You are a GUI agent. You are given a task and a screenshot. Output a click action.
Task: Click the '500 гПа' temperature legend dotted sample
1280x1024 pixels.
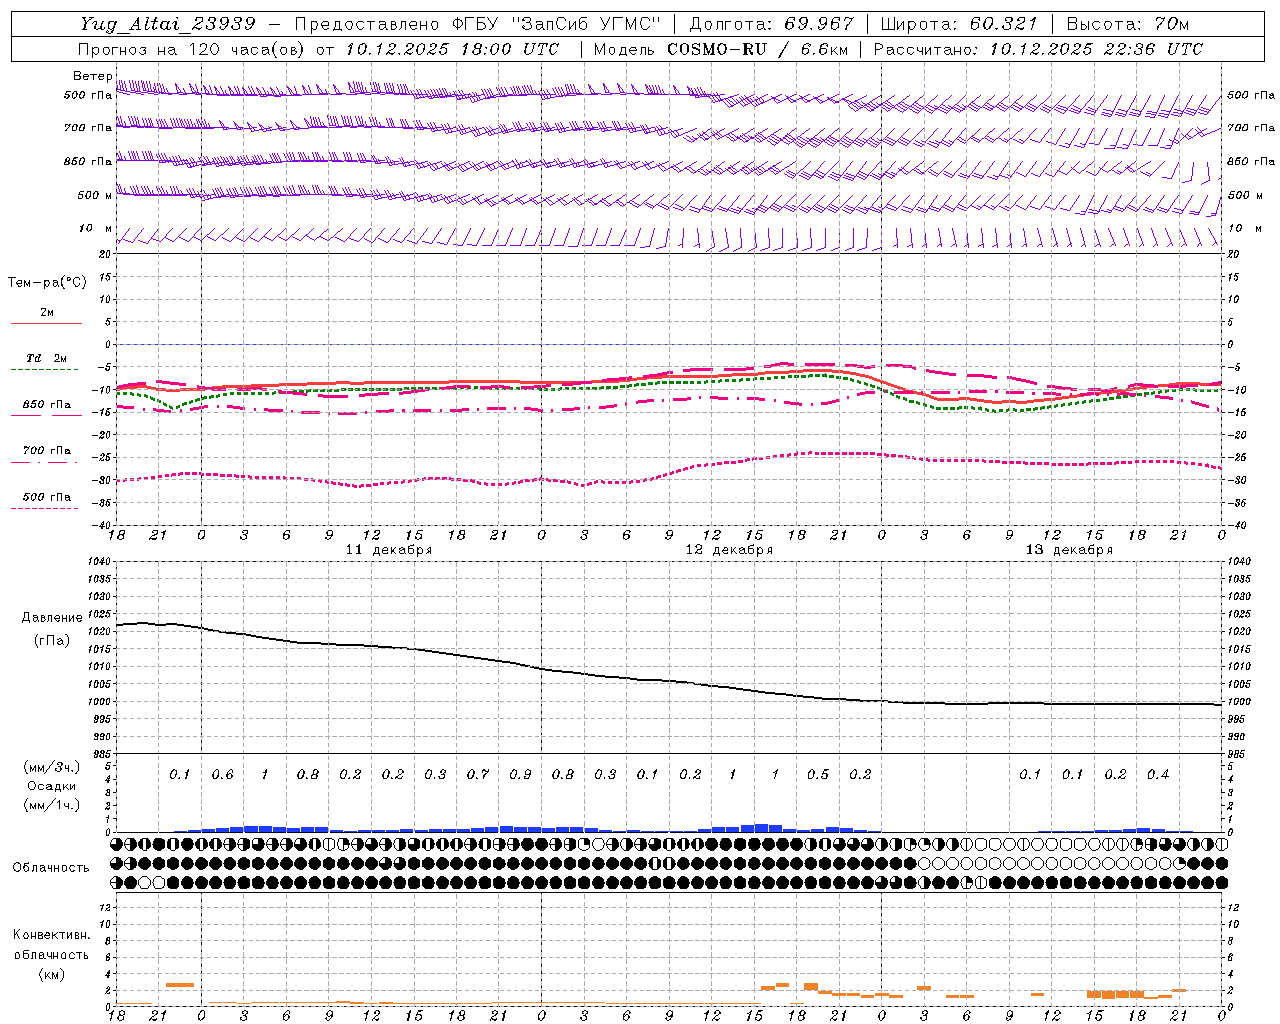[46, 508]
